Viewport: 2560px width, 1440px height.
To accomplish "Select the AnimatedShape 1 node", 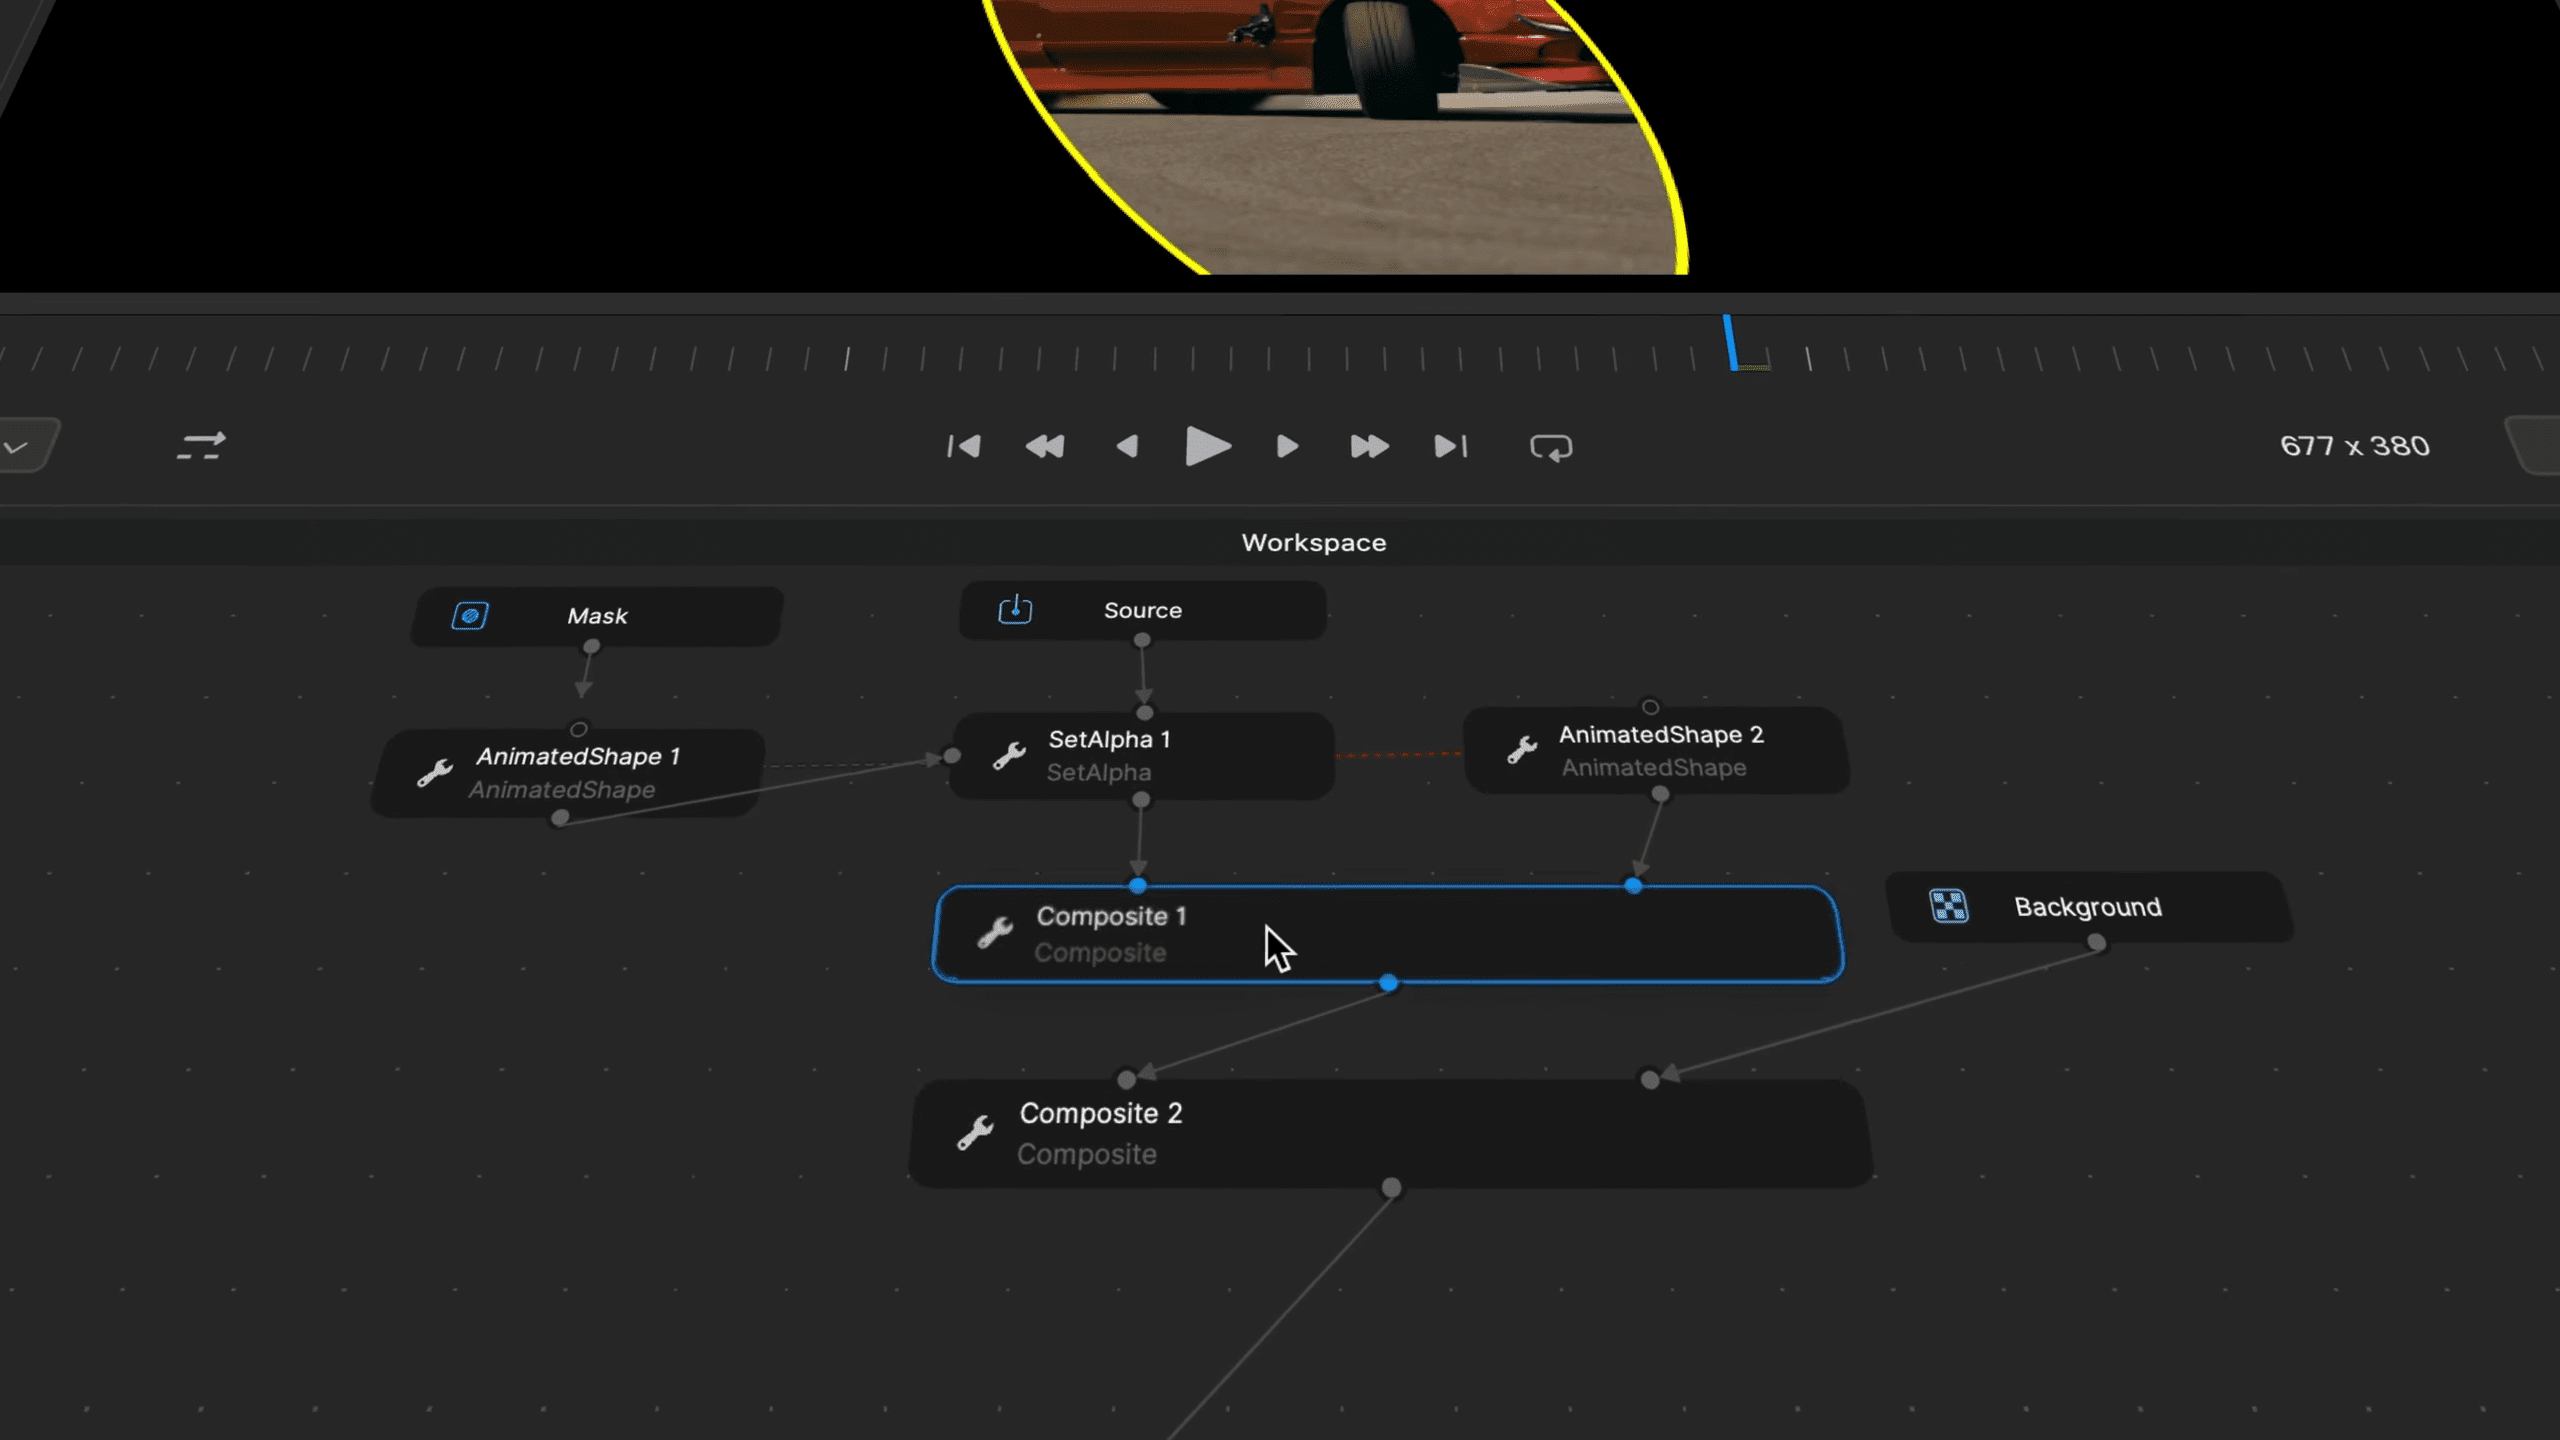I will [576, 772].
